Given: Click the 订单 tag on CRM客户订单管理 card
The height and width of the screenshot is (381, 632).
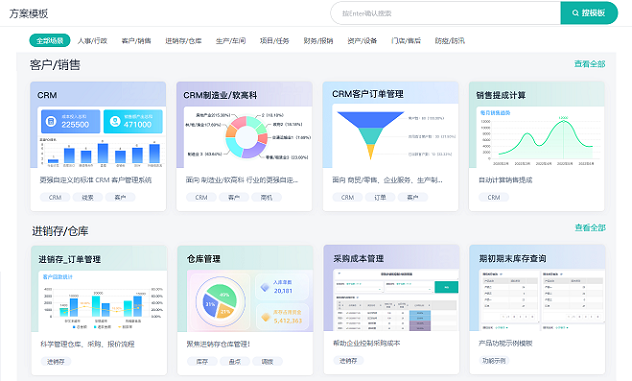Looking at the screenshot, I should tap(380, 197).
